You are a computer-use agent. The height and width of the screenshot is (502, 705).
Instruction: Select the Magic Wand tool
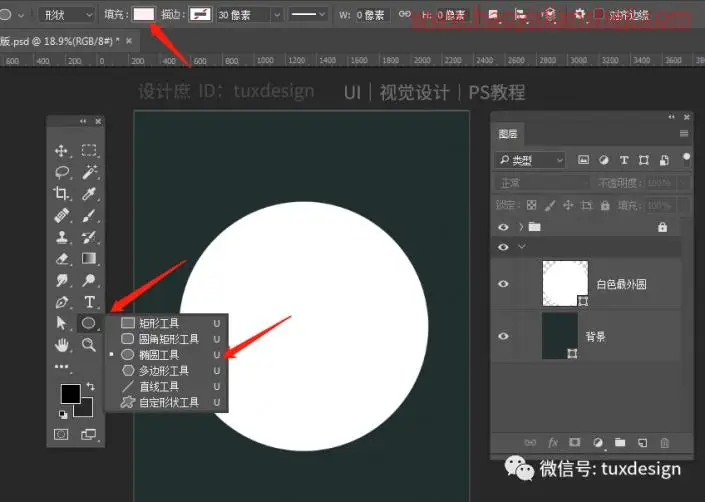[x=89, y=172]
